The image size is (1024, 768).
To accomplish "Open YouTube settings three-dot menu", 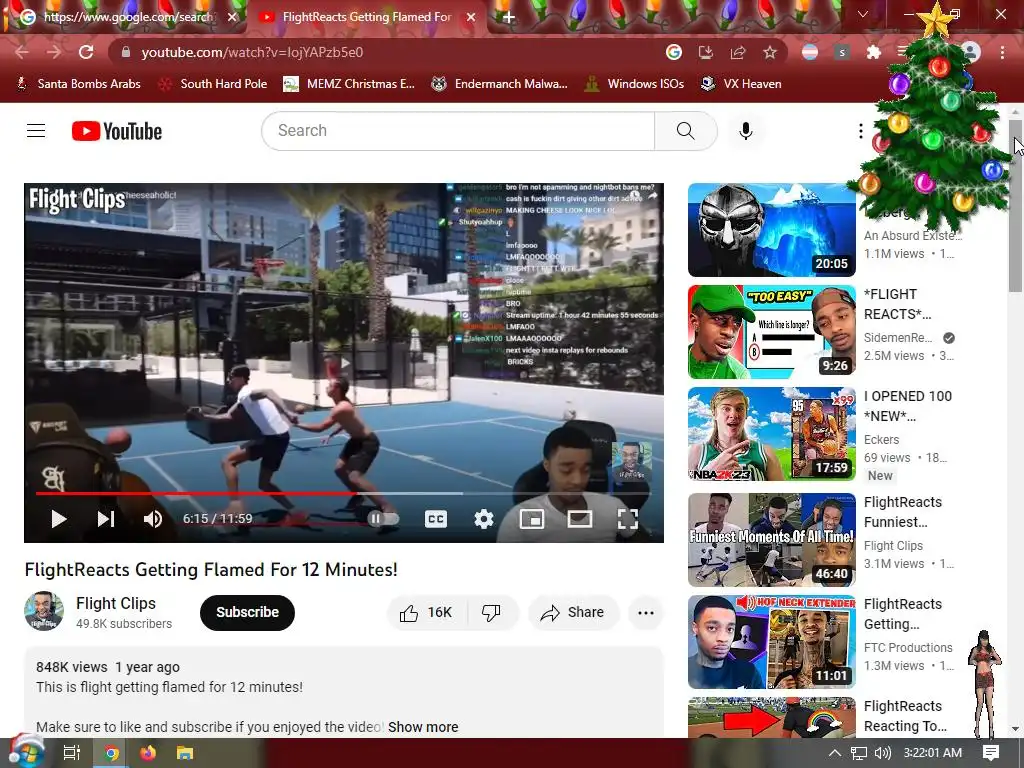I will point(861,131).
